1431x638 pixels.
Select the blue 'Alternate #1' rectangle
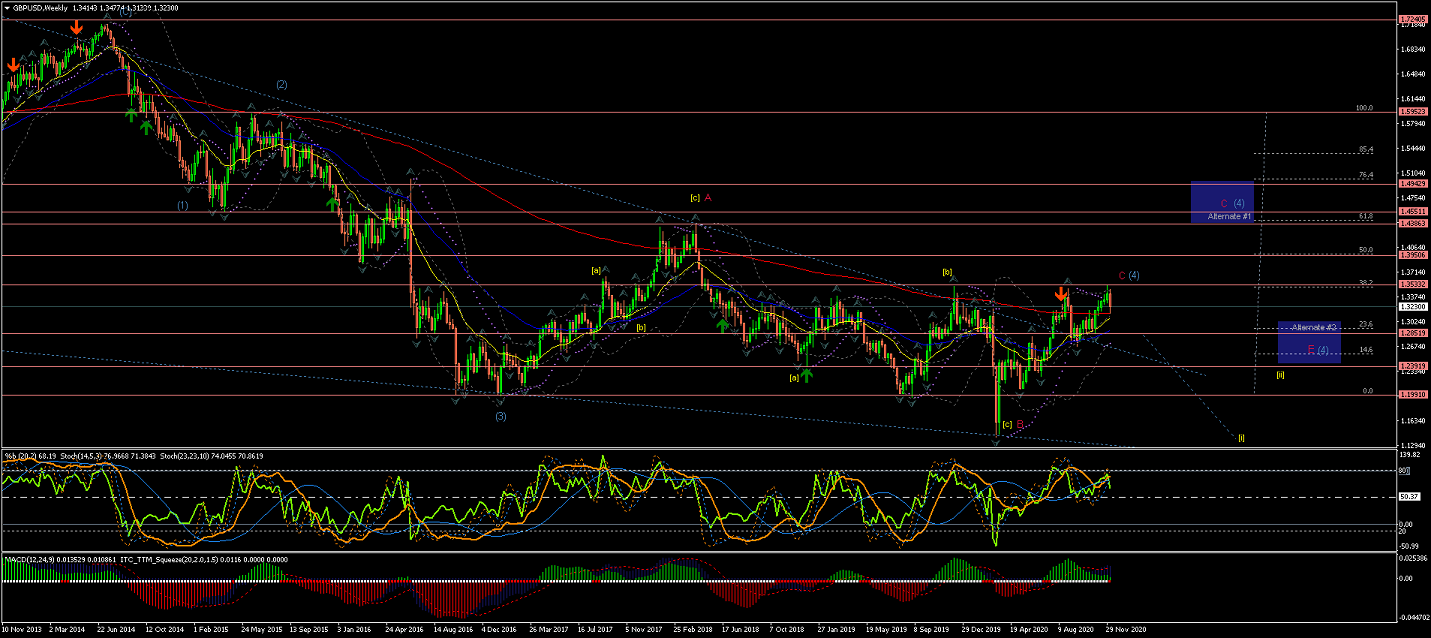pyautogui.click(x=1222, y=203)
